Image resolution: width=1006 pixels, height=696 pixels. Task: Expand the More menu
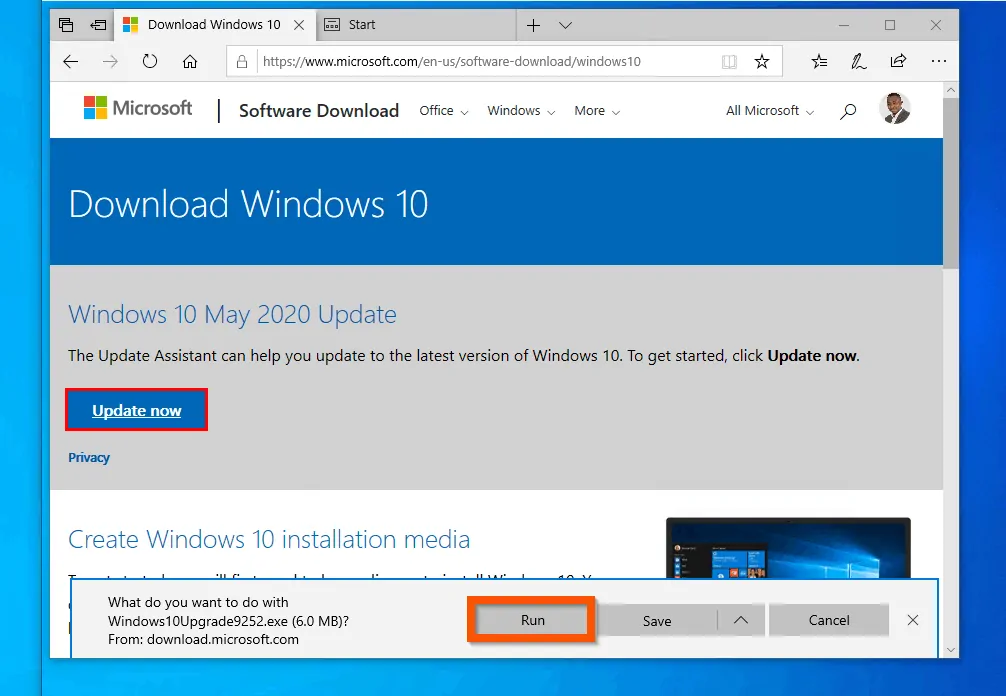[597, 111]
